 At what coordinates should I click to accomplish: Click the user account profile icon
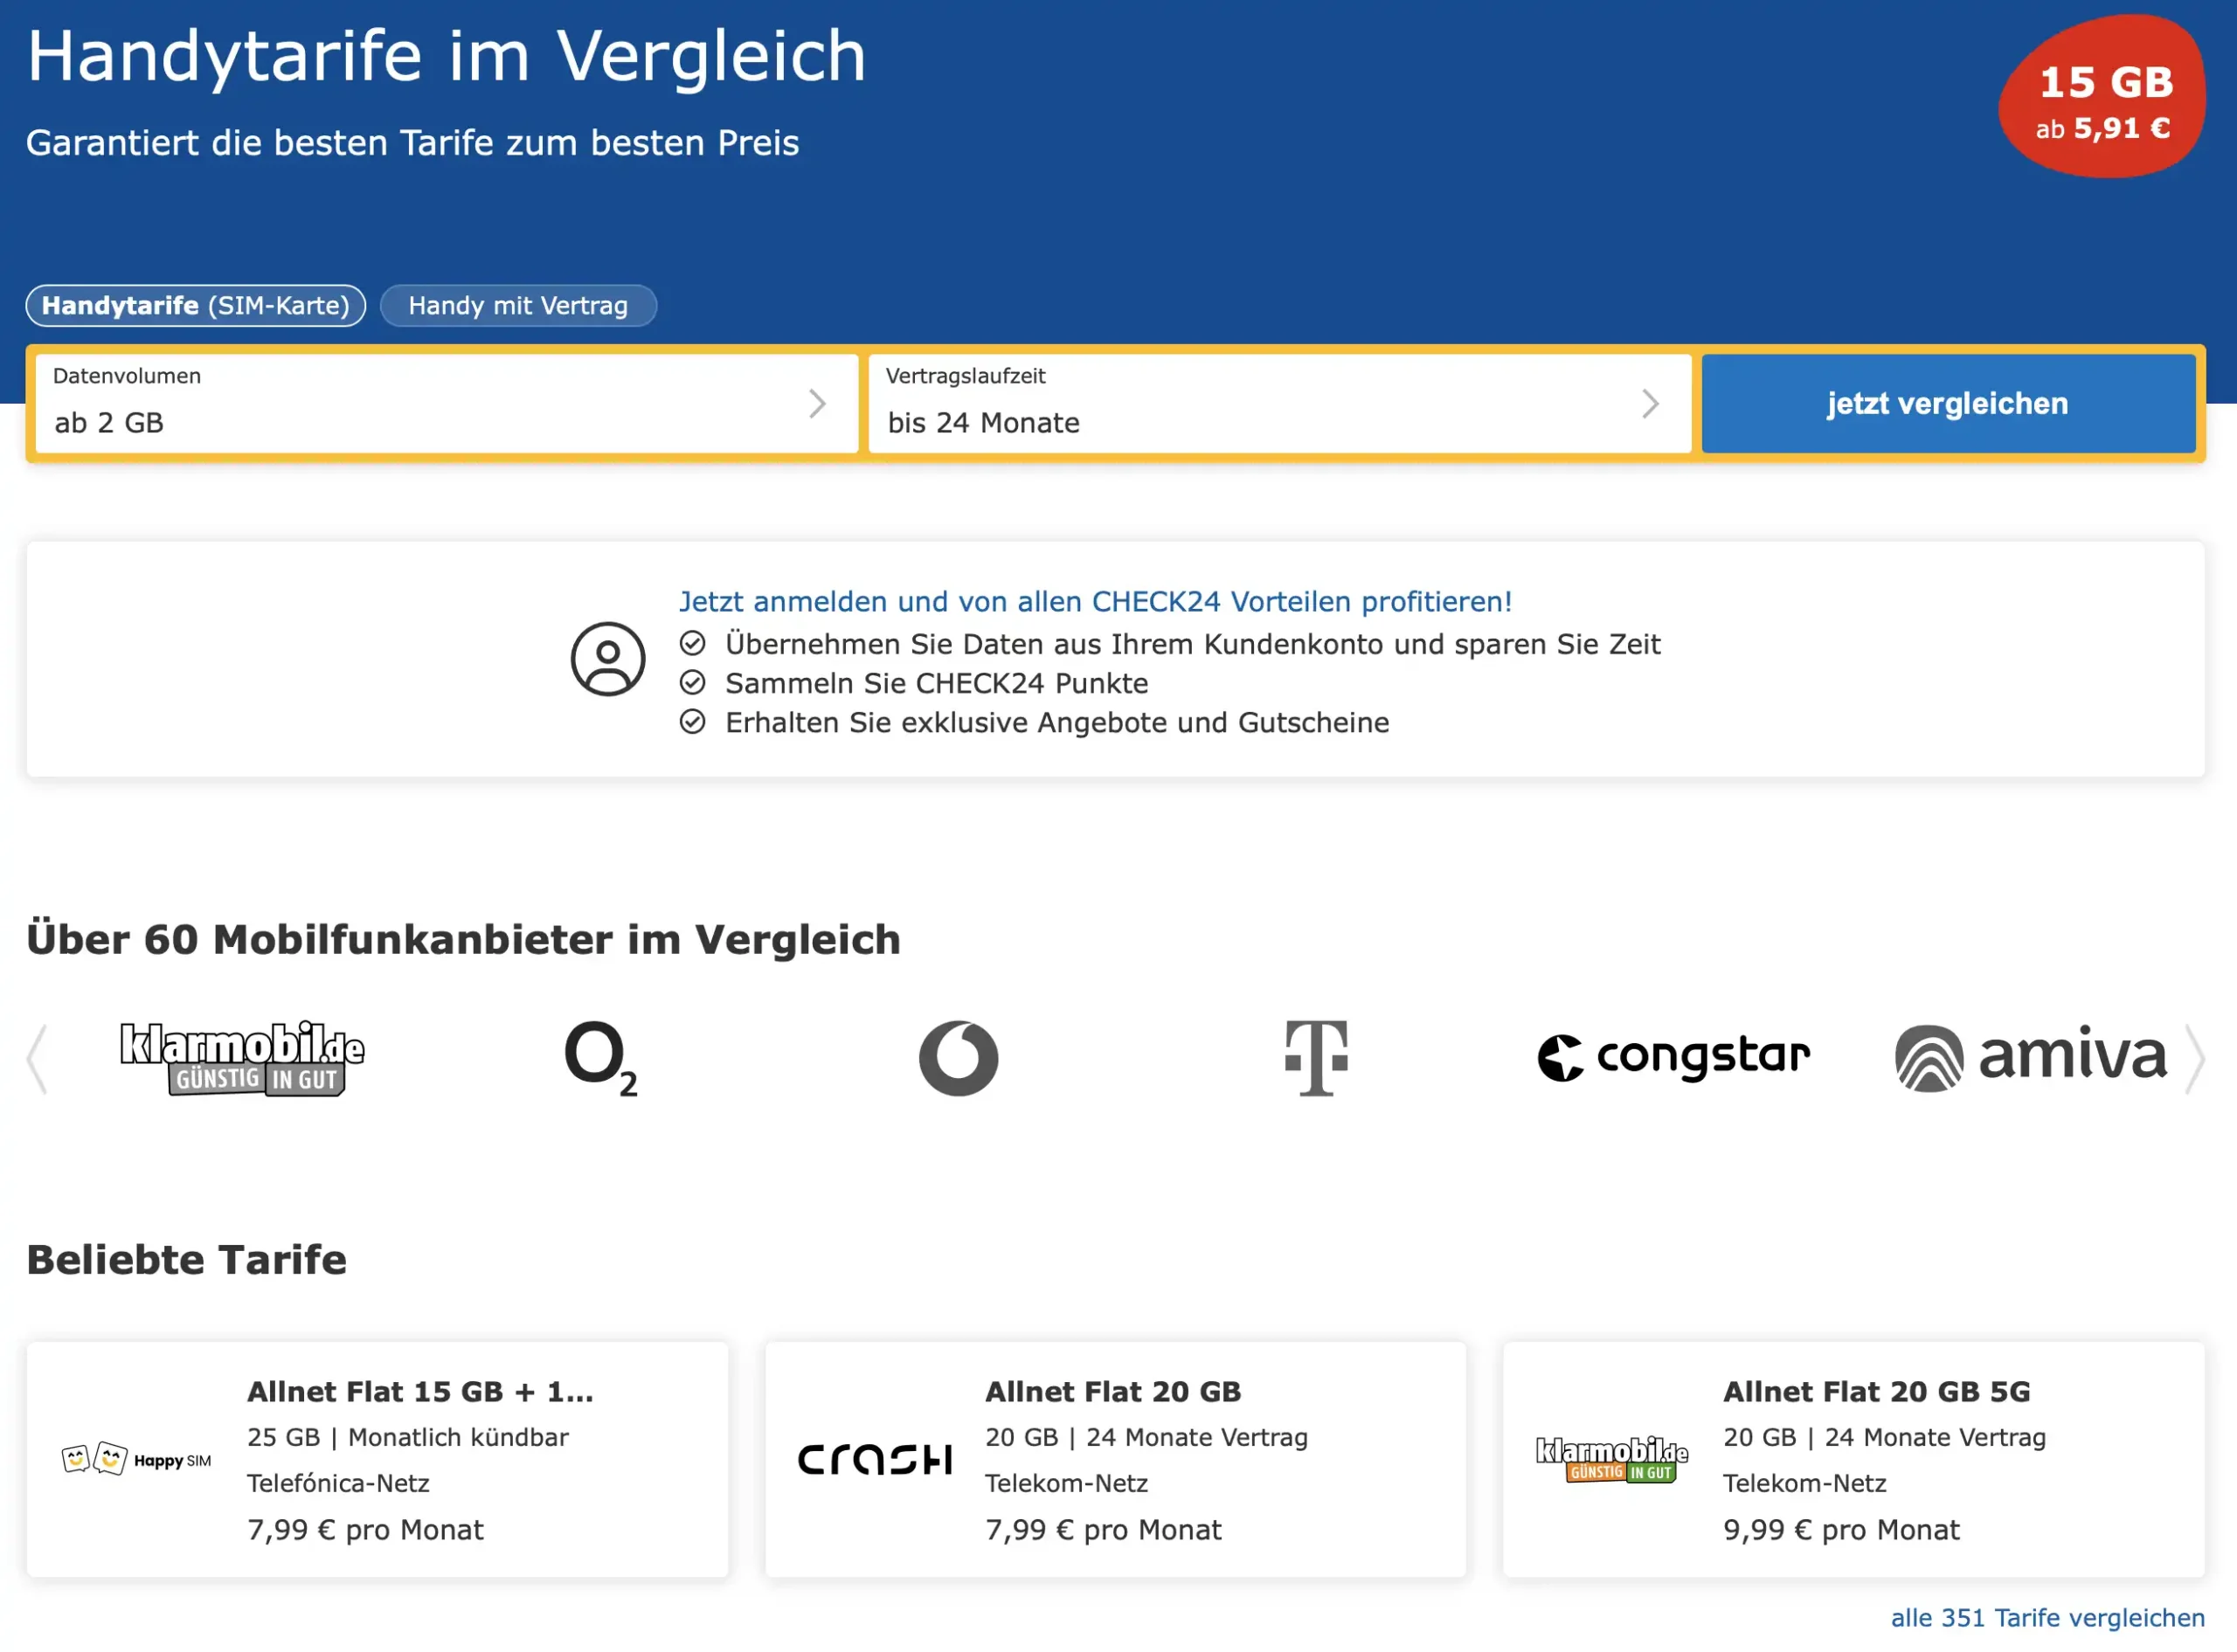608,659
